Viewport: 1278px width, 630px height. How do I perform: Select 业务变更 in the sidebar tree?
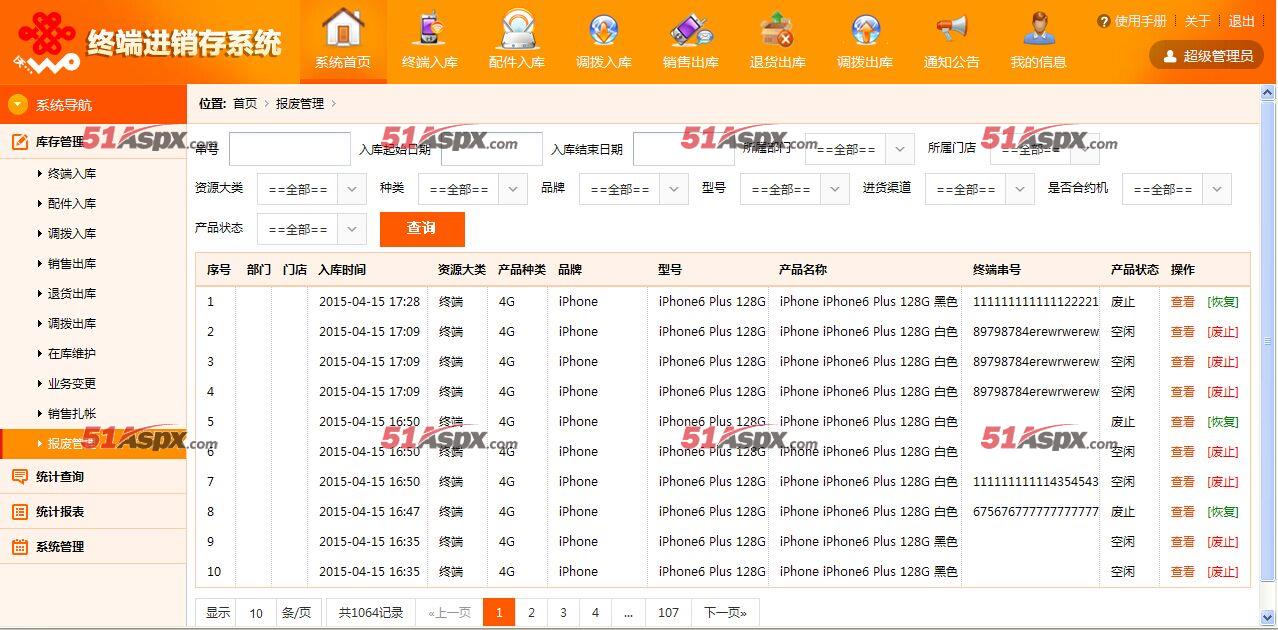click(72, 384)
